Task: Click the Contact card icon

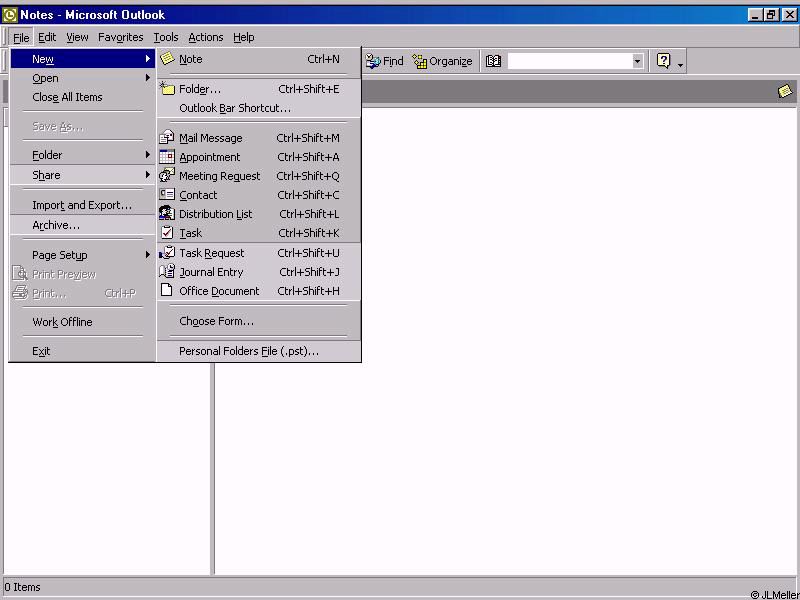Action: [x=167, y=195]
